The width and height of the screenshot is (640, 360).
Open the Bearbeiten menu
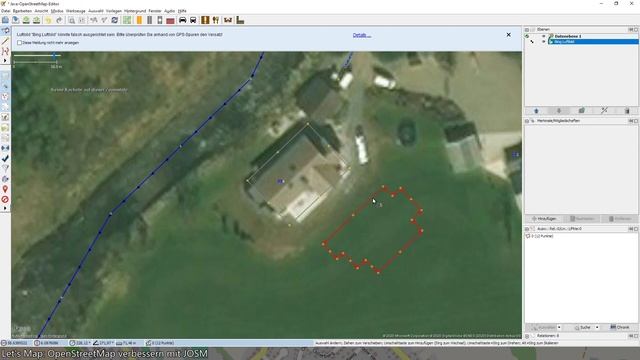22,11
